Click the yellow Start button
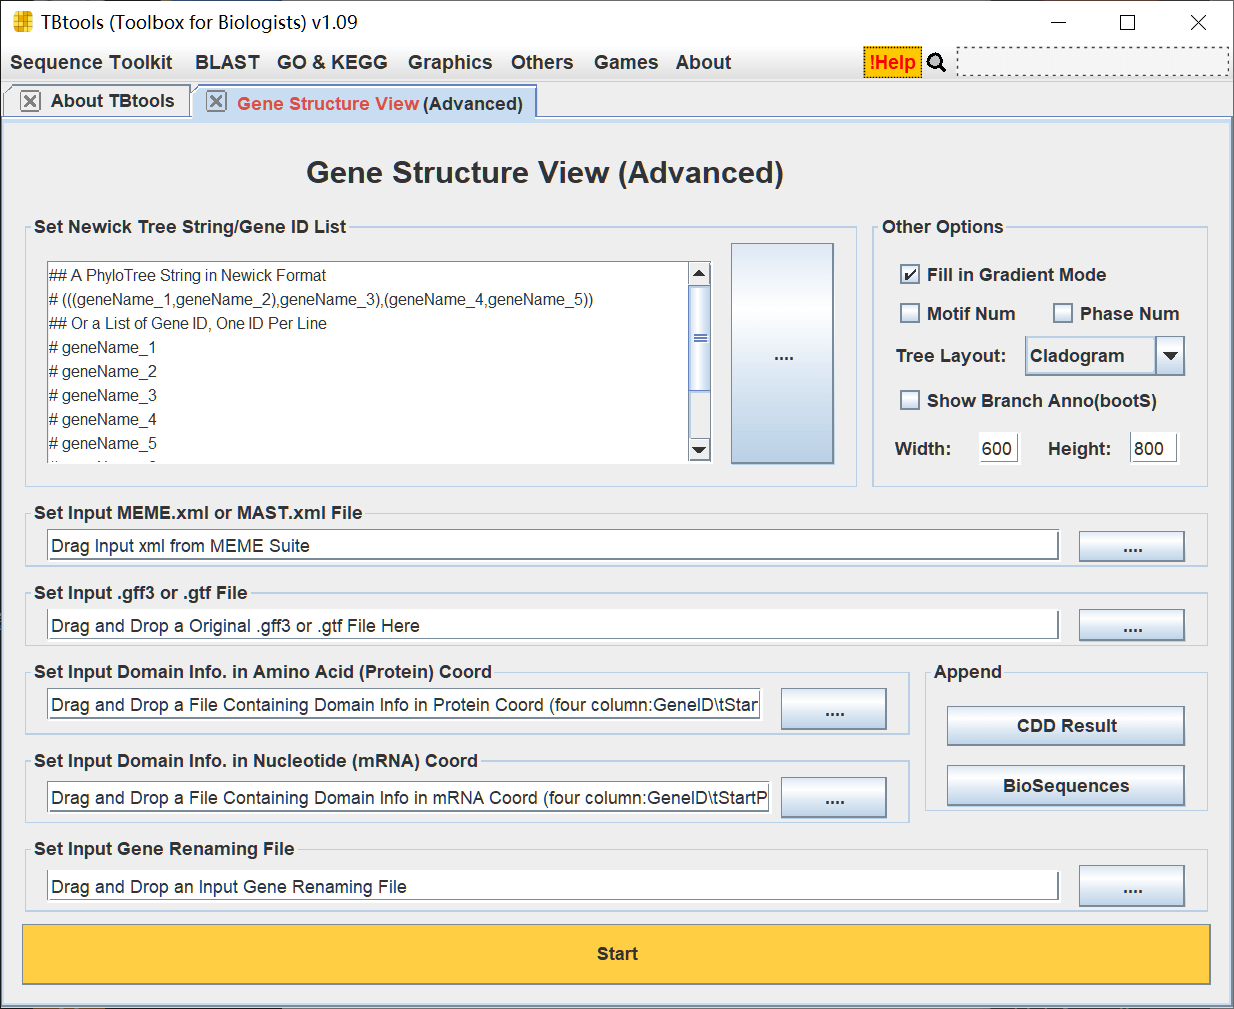This screenshot has width=1234, height=1009. pos(616,954)
